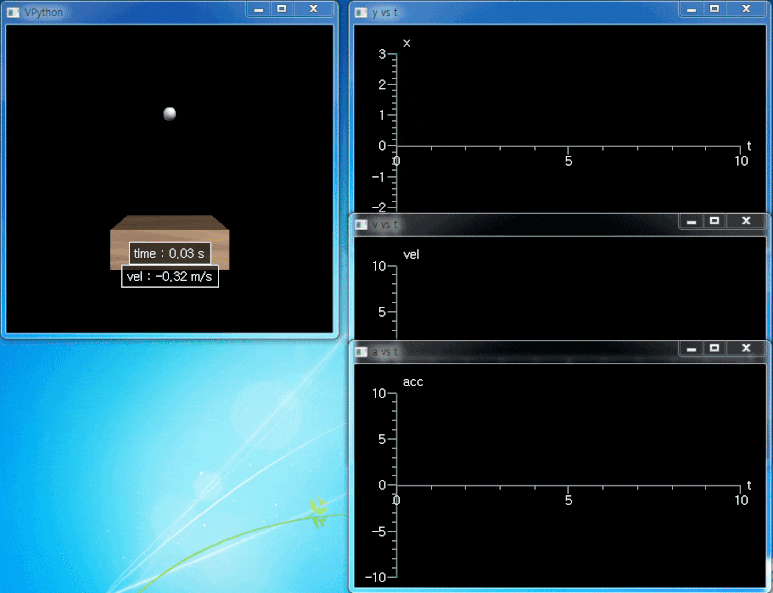This screenshot has width=773, height=593.
Task: Maximize the VPython window
Action: coord(281,9)
